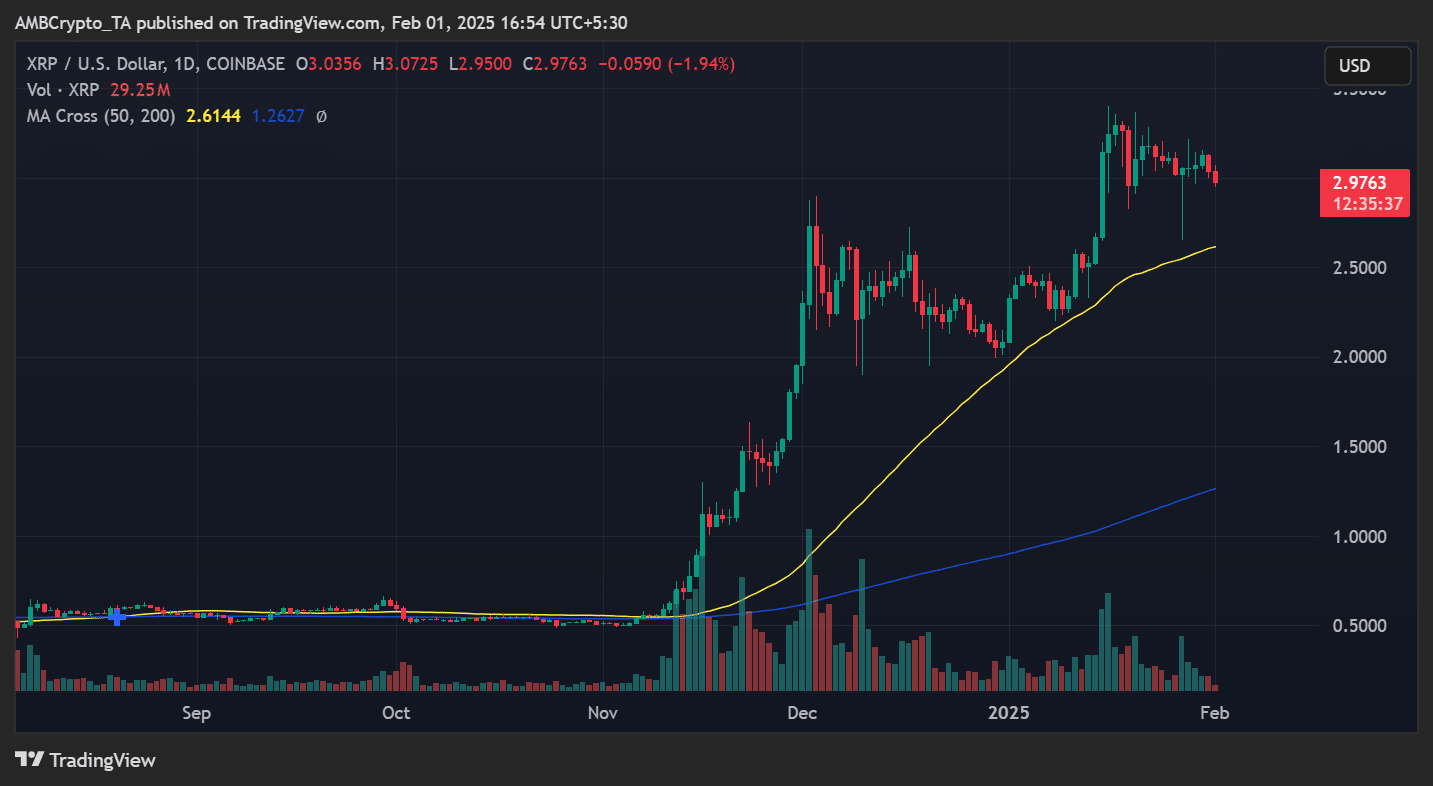
Task: Click the null symbol after MA values
Action: point(321,116)
